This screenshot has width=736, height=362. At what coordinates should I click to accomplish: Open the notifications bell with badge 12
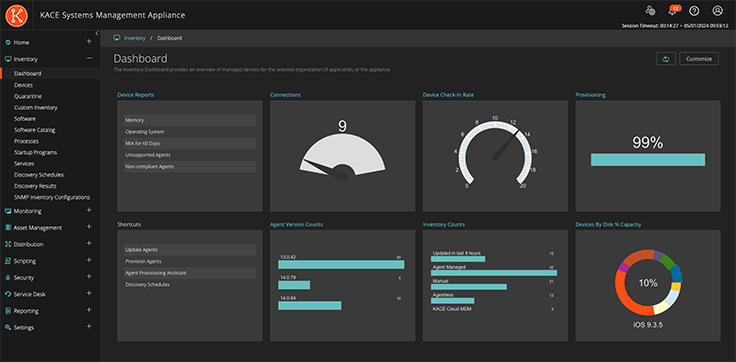[672, 10]
